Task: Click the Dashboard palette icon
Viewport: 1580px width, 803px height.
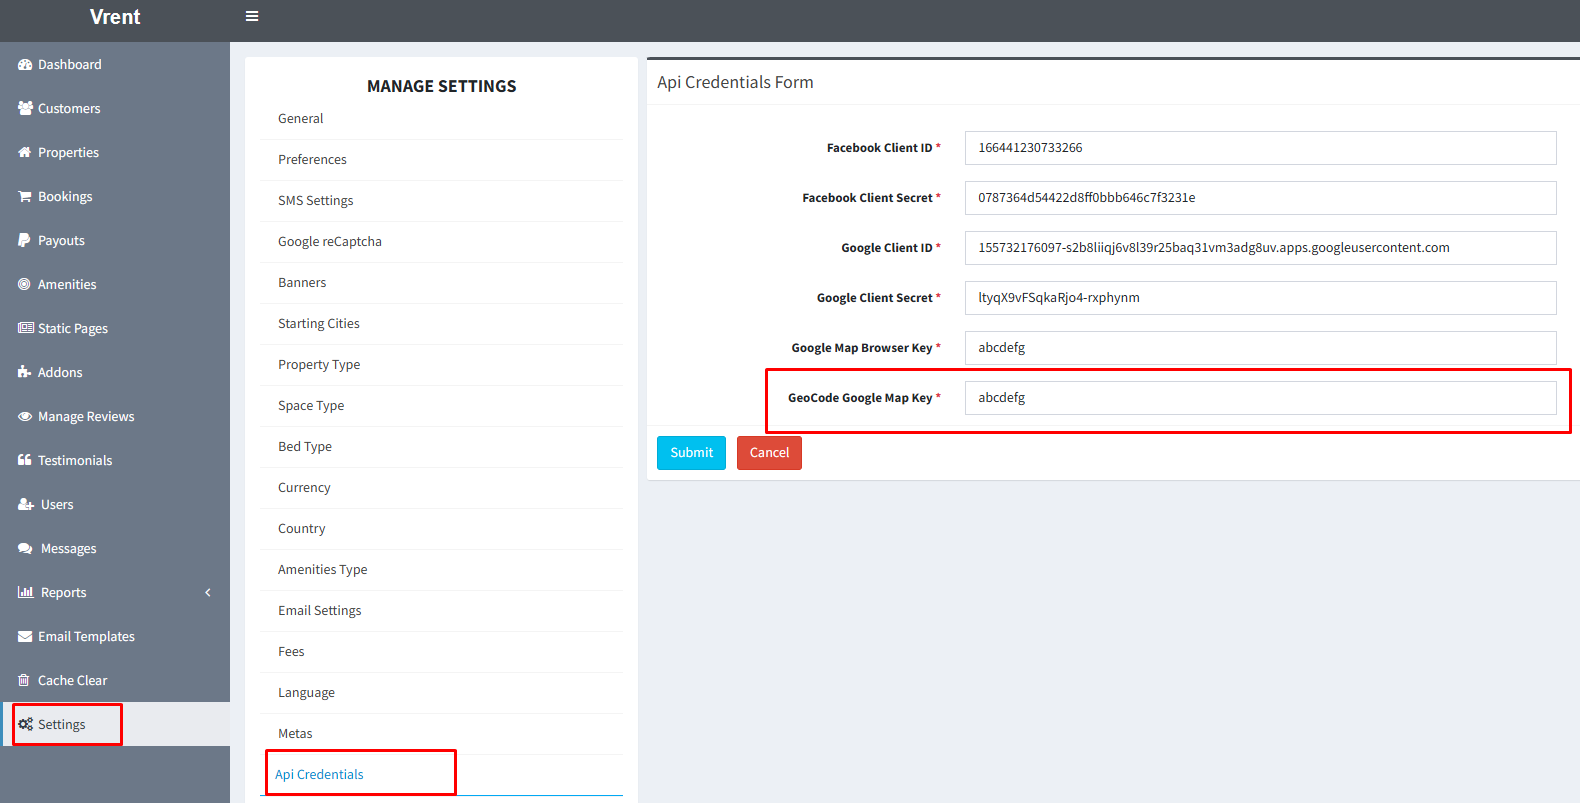Action: click(25, 65)
